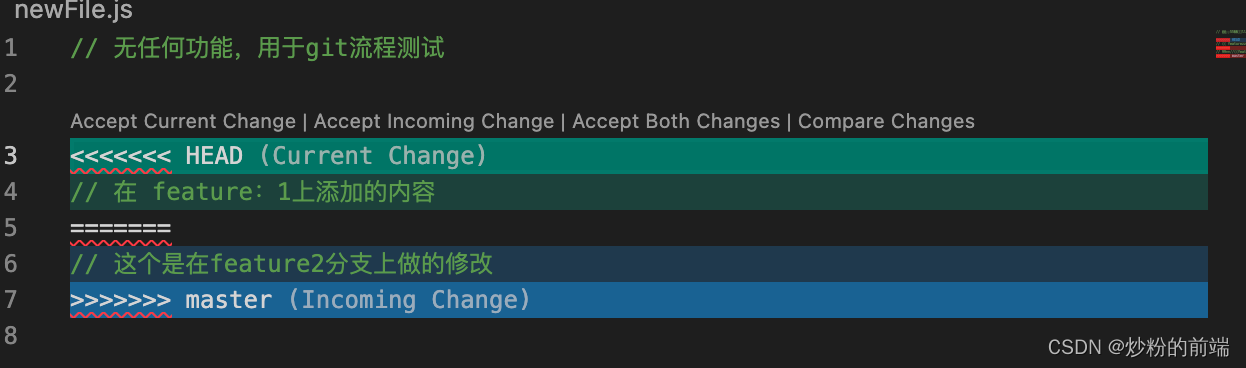Click line number 4 in gutter

pos(10,192)
